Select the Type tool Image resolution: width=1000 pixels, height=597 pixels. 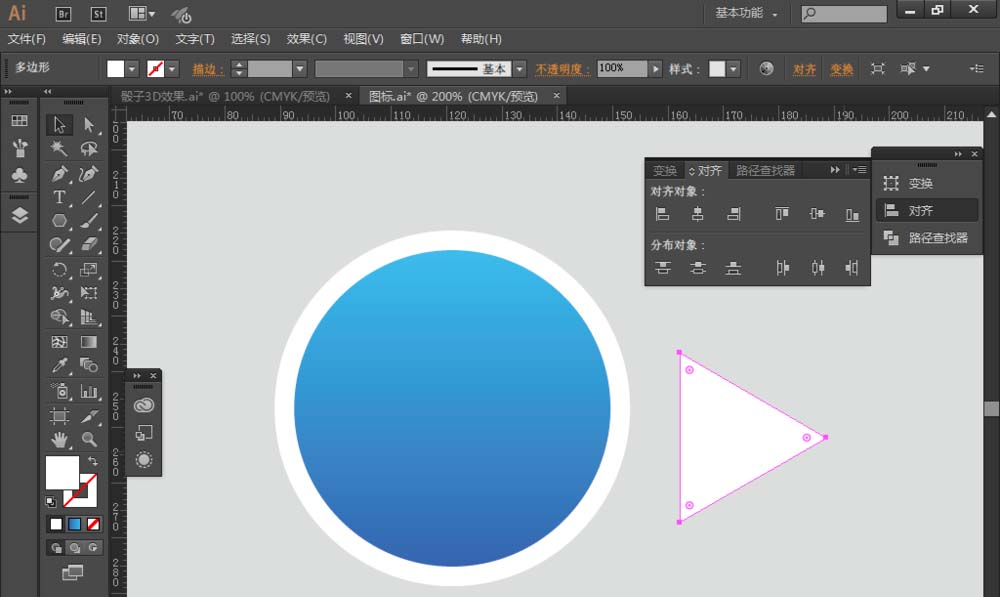pos(59,198)
